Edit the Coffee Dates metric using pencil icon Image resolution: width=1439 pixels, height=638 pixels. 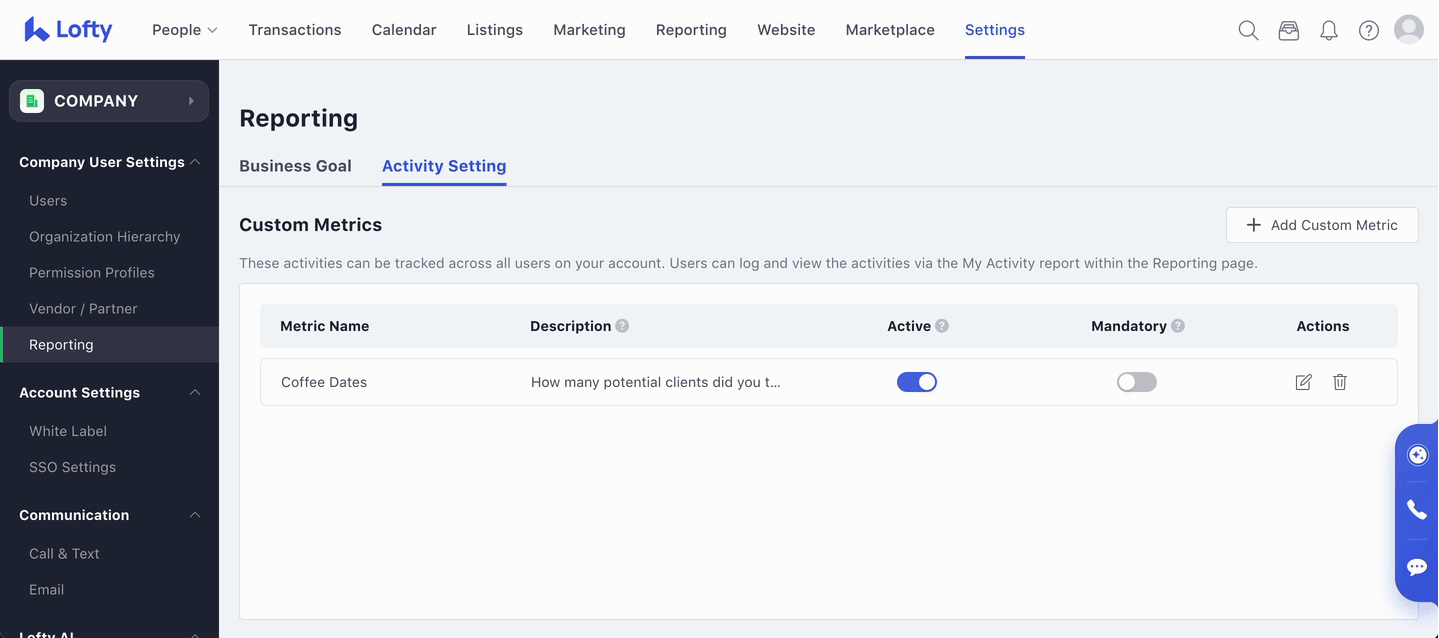click(x=1302, y=382)
